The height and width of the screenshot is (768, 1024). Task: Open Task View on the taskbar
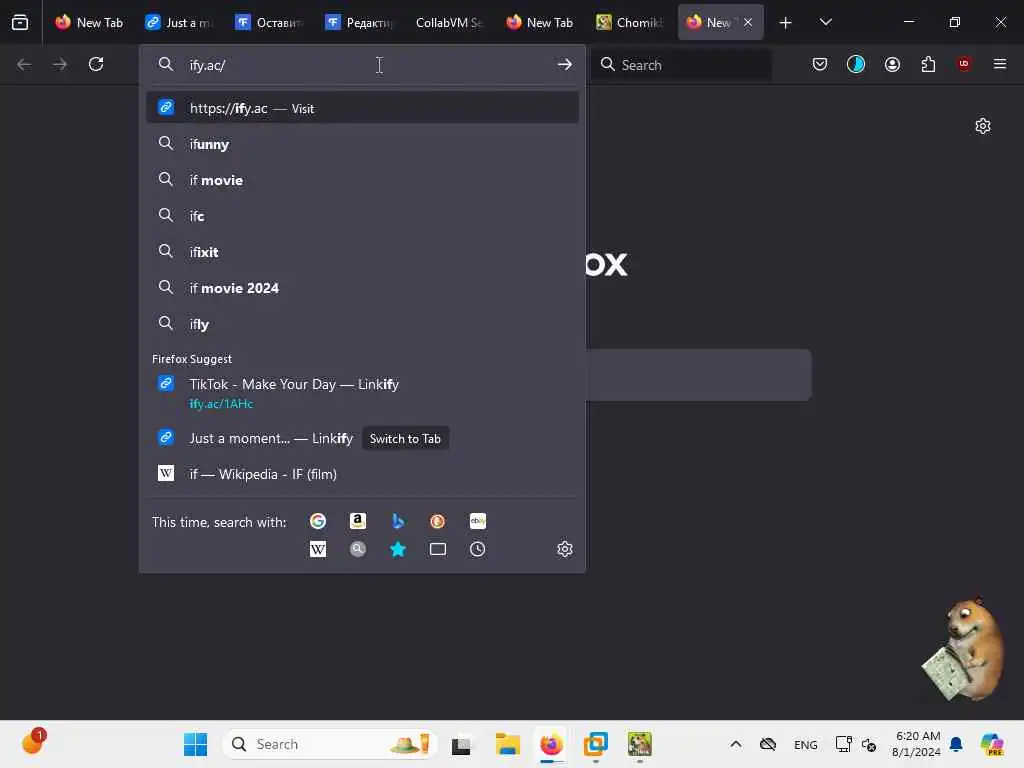coord(461,744)
